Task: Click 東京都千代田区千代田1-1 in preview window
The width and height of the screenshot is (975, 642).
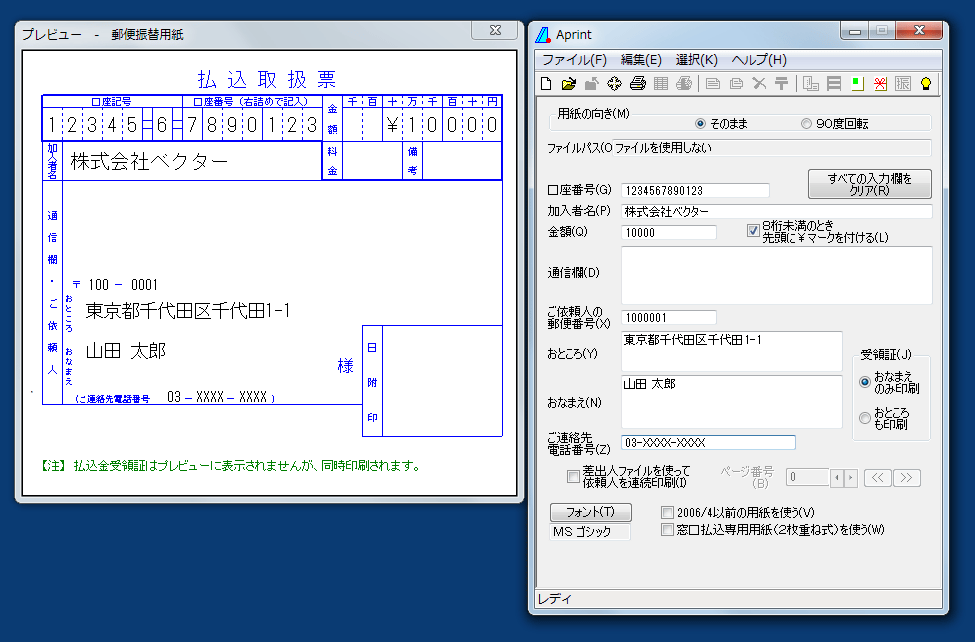Action: pyautogui.click(x=188, y=310)
